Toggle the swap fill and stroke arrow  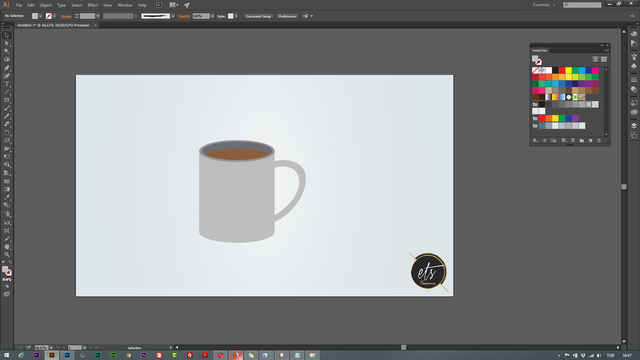point(10,262)
